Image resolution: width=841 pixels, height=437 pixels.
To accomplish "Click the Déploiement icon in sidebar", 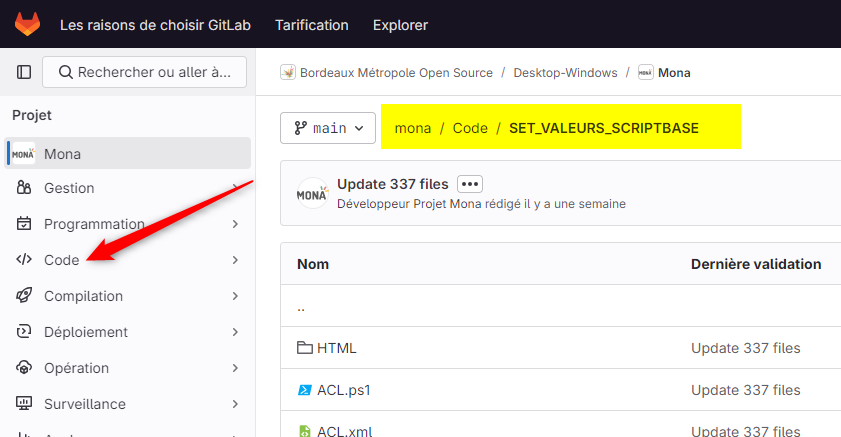I will point(24,332).
